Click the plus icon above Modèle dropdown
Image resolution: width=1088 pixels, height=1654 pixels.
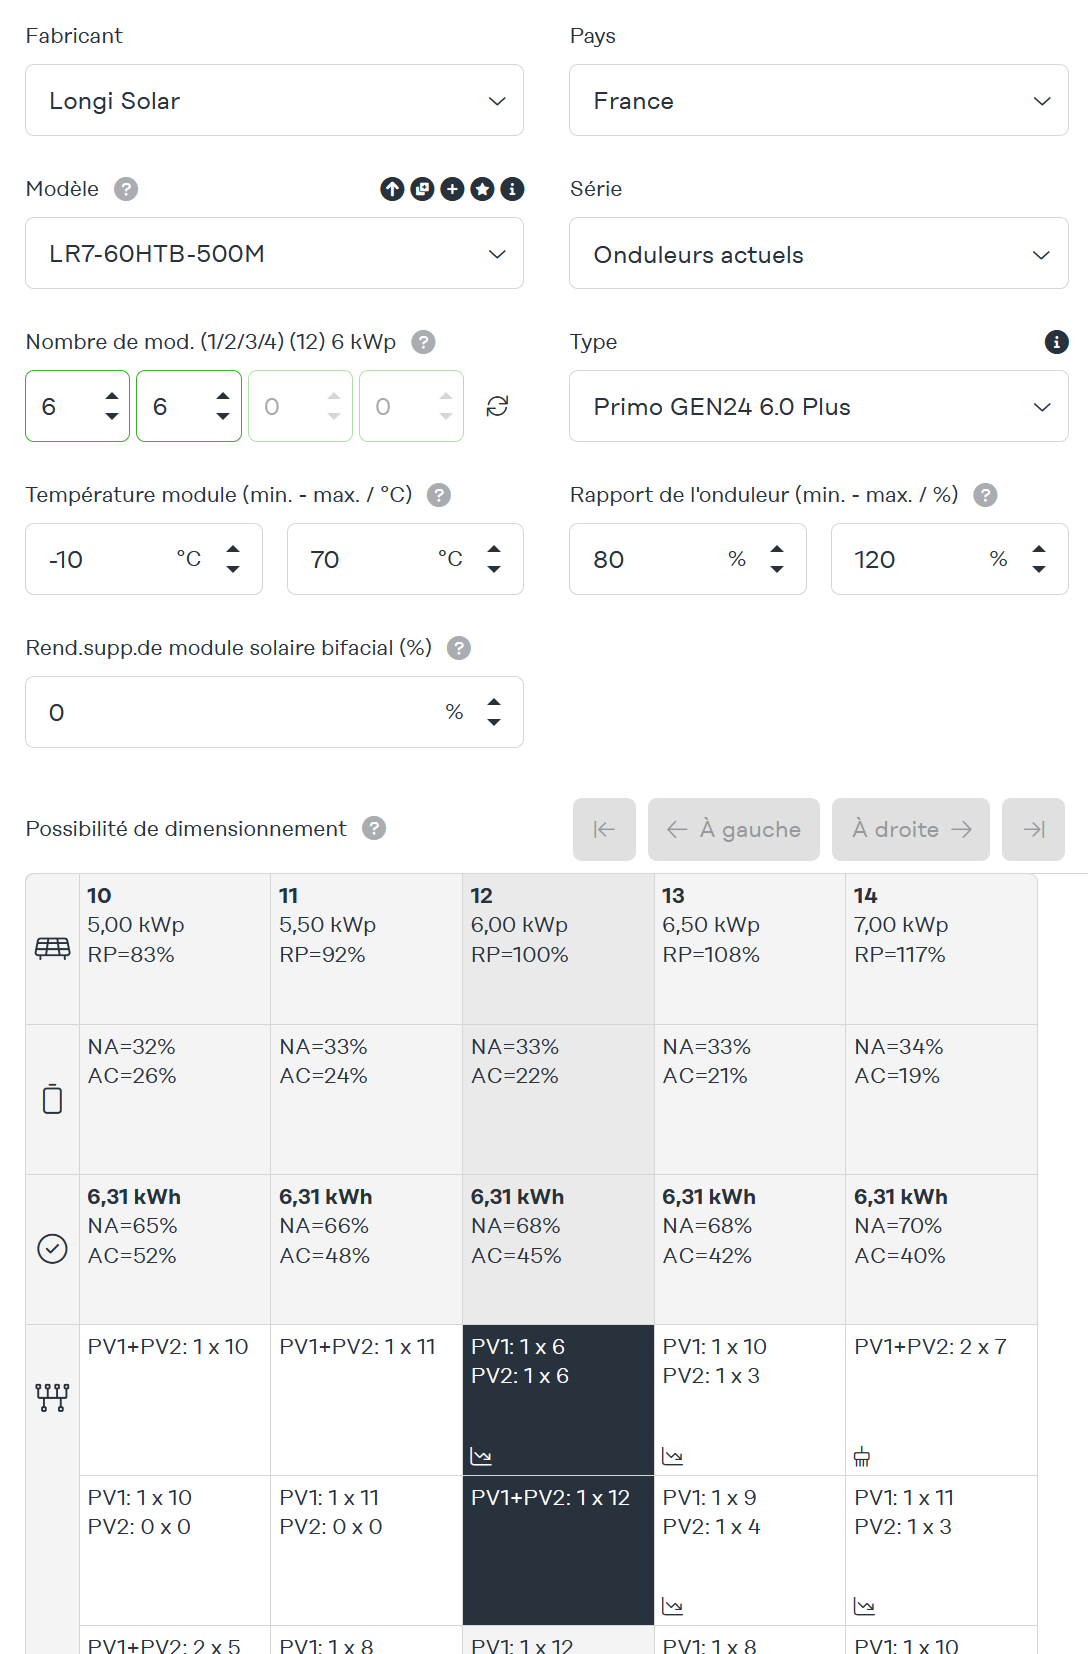tap(452, 189)
